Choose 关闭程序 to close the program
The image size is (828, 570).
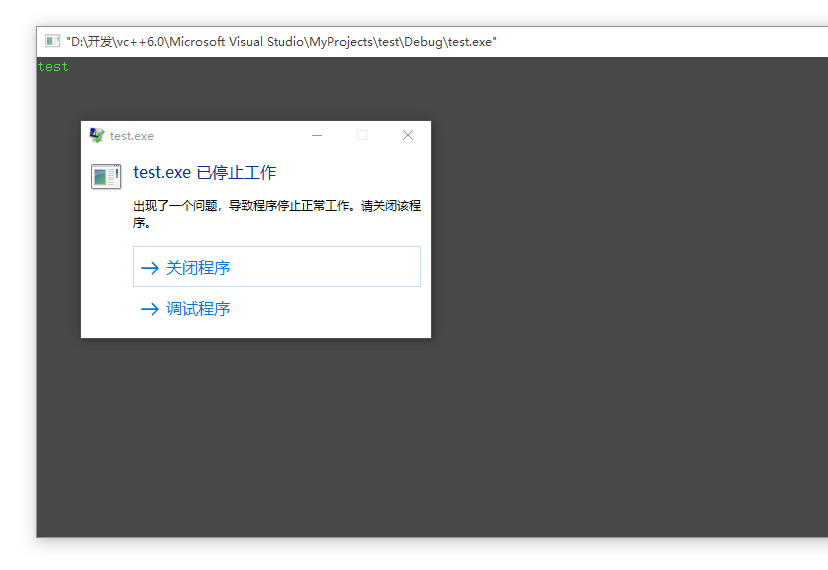pyautogui.click(x=277, y=267)
